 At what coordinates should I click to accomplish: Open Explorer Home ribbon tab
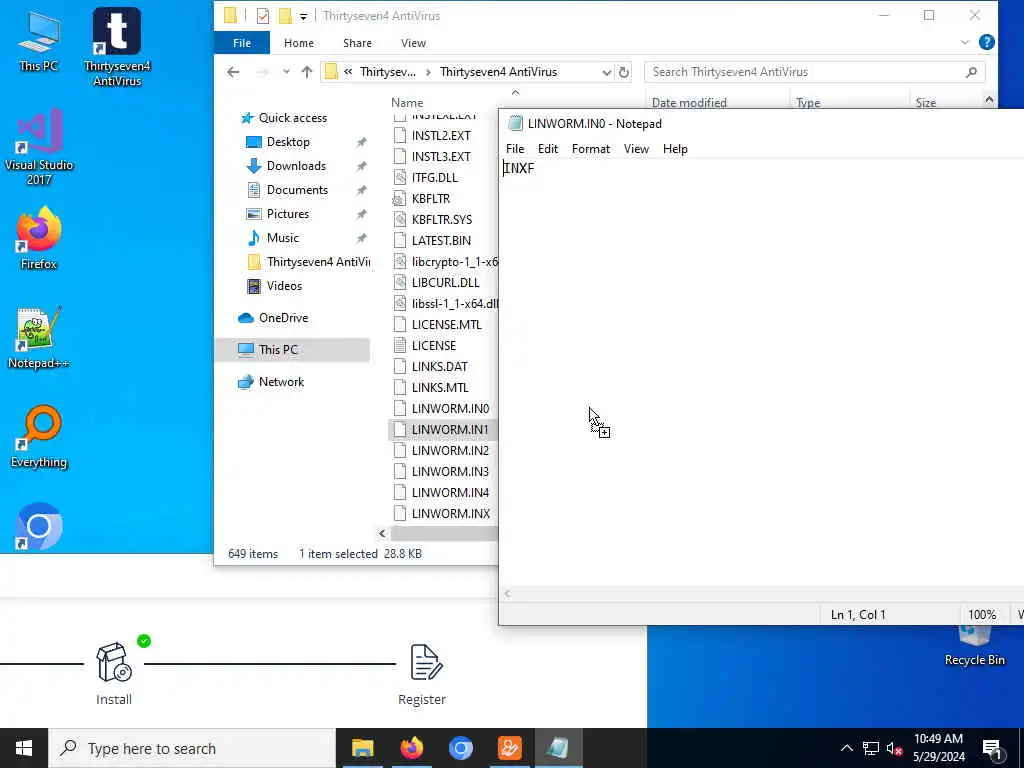[x=298, y=42]
